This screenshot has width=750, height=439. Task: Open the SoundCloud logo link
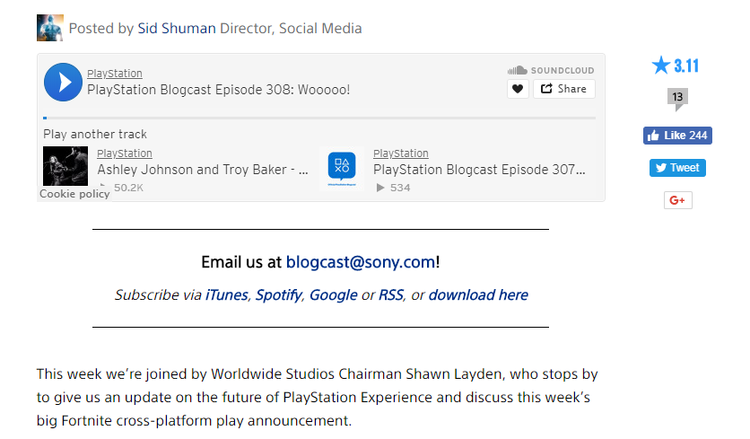551,70
